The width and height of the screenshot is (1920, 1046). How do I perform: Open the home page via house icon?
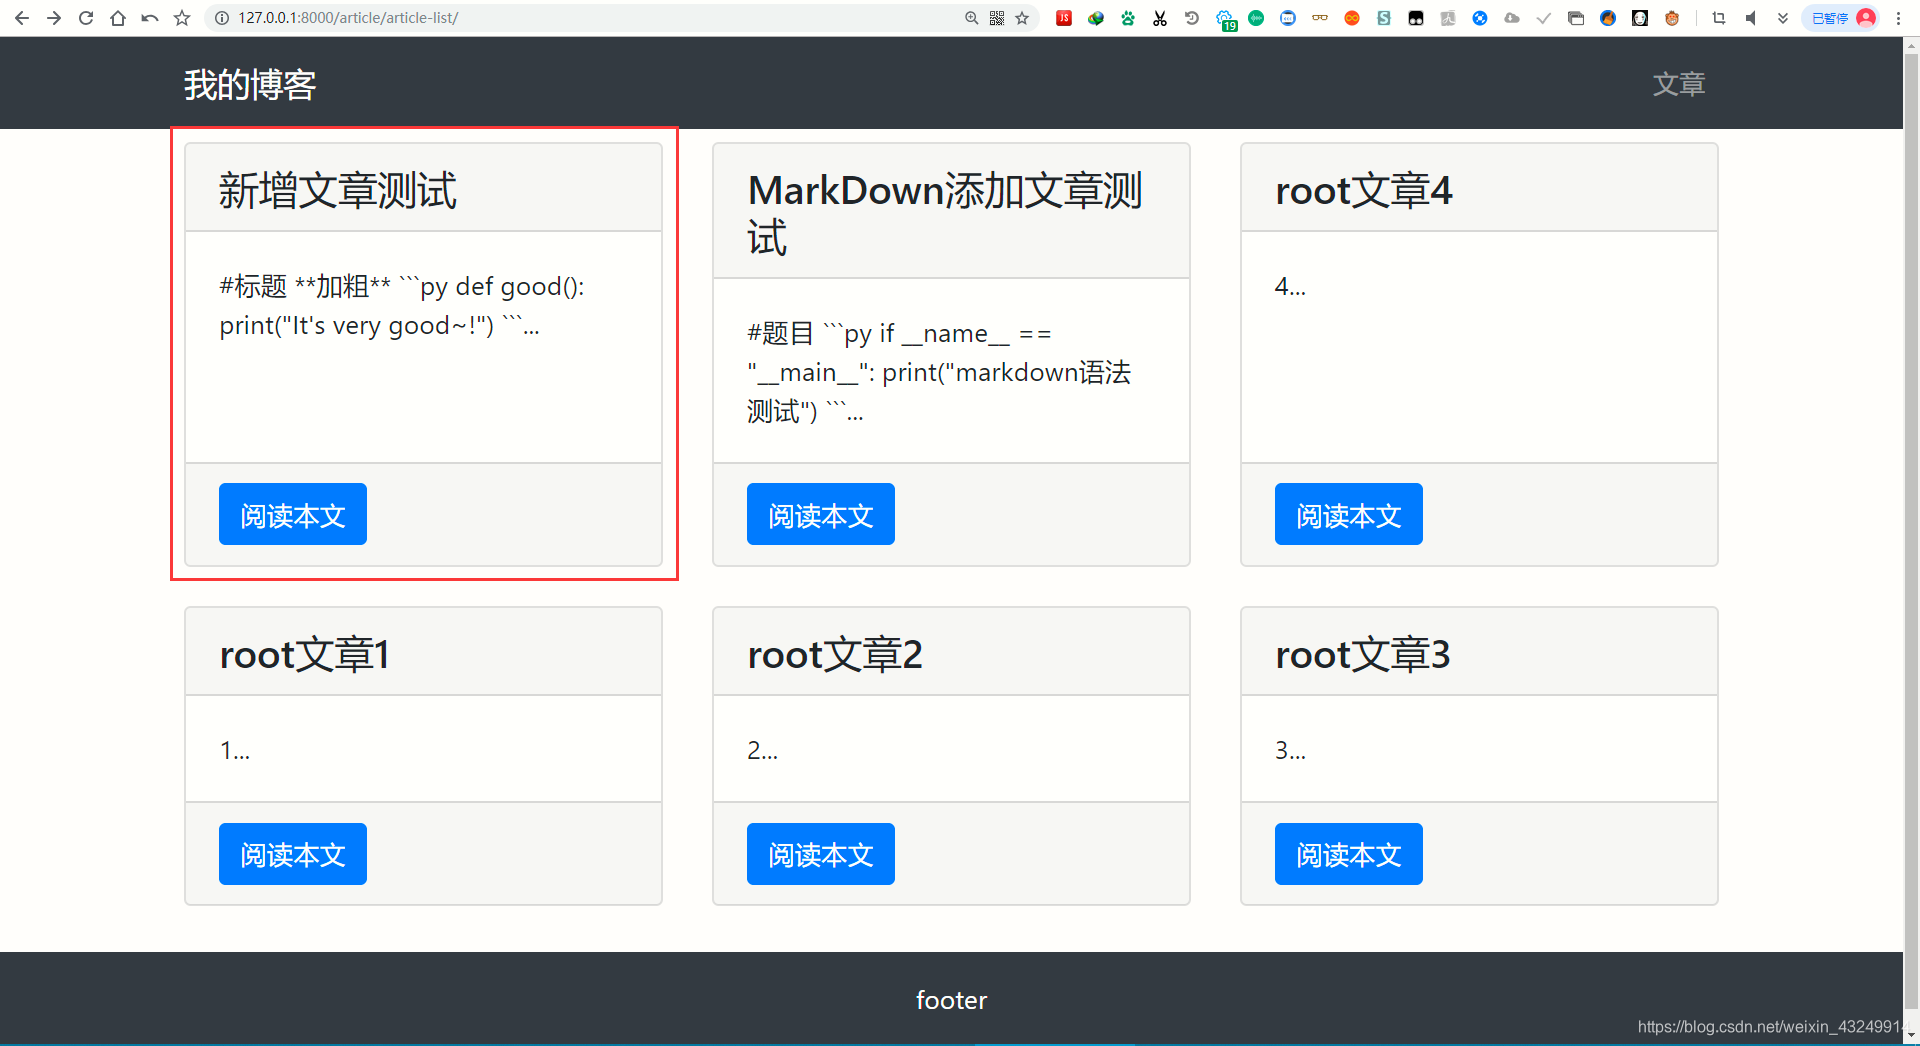point(118,18)
